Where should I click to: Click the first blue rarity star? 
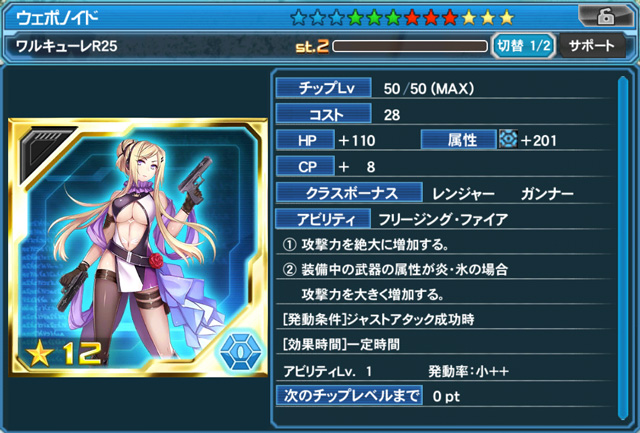pyautogui.click(x=299, y=18)
